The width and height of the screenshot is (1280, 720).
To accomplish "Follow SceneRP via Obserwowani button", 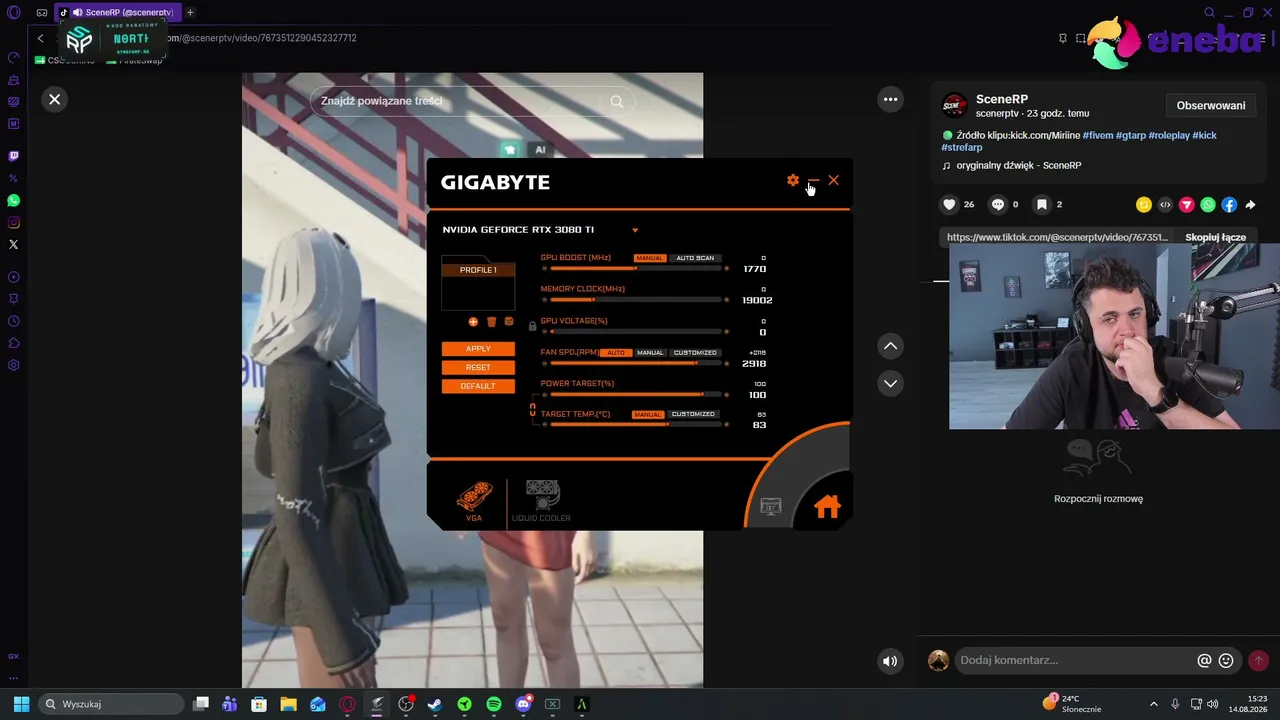I will coord(1211,106).
